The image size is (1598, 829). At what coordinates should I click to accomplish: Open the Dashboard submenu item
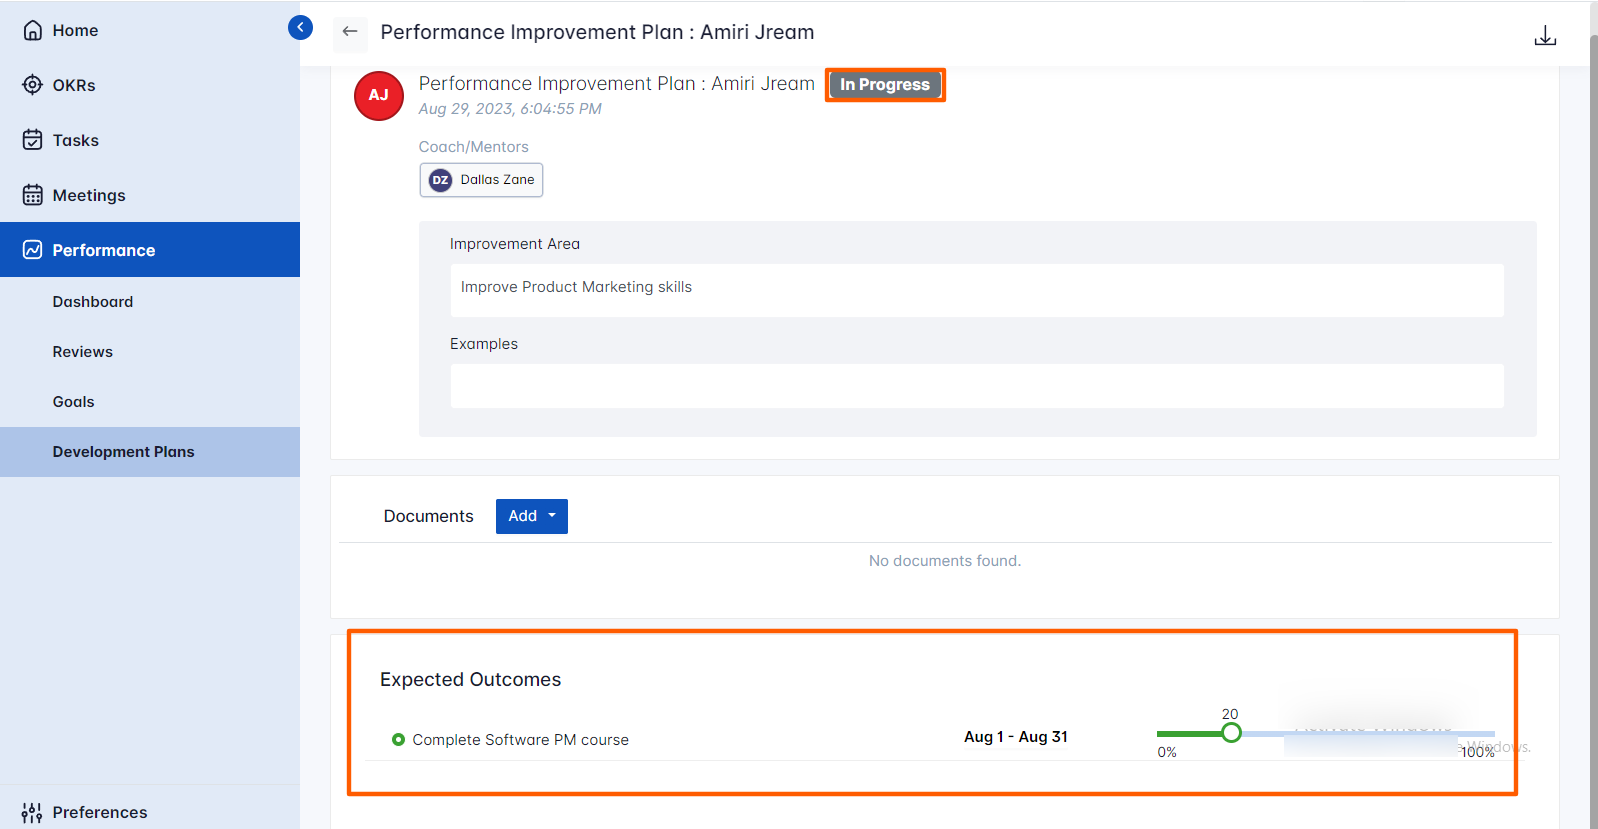click(x=93, y=302)
